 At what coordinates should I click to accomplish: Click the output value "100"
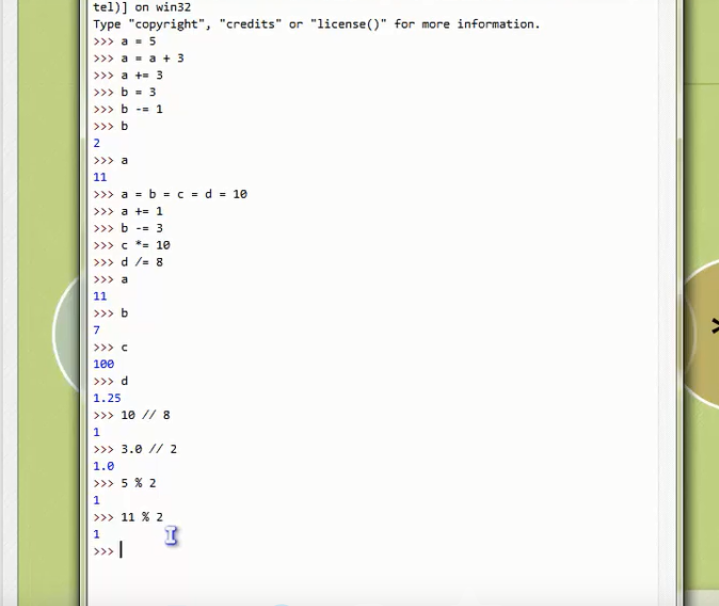(104, 364)
